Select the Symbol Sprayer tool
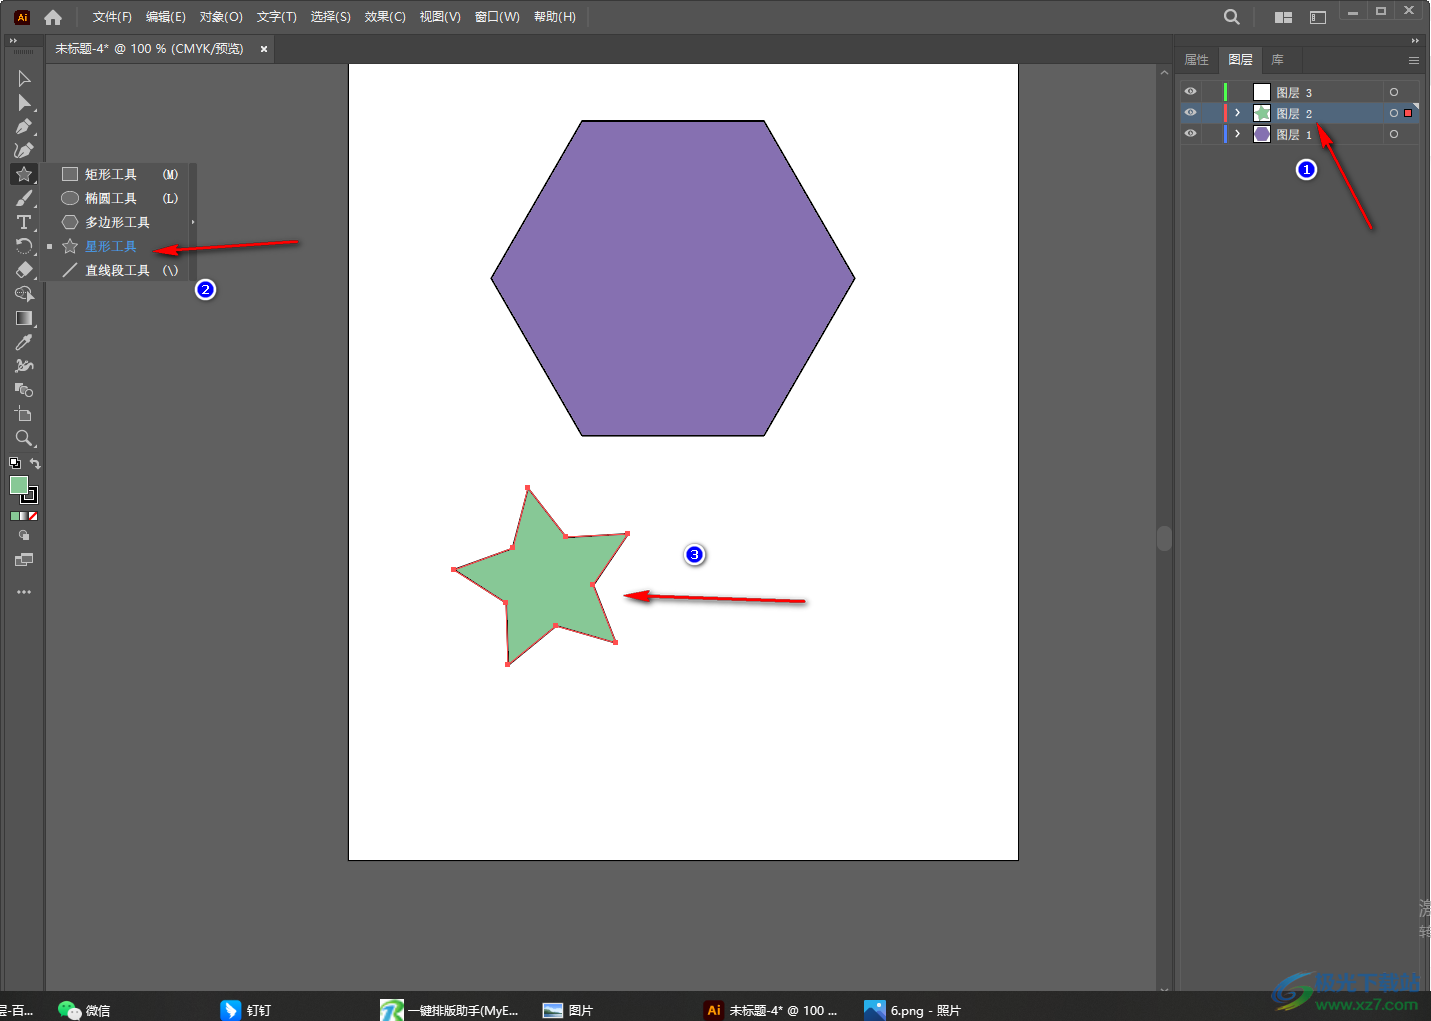Viewport: 1431px width, 1021px height. pos(24,366)
